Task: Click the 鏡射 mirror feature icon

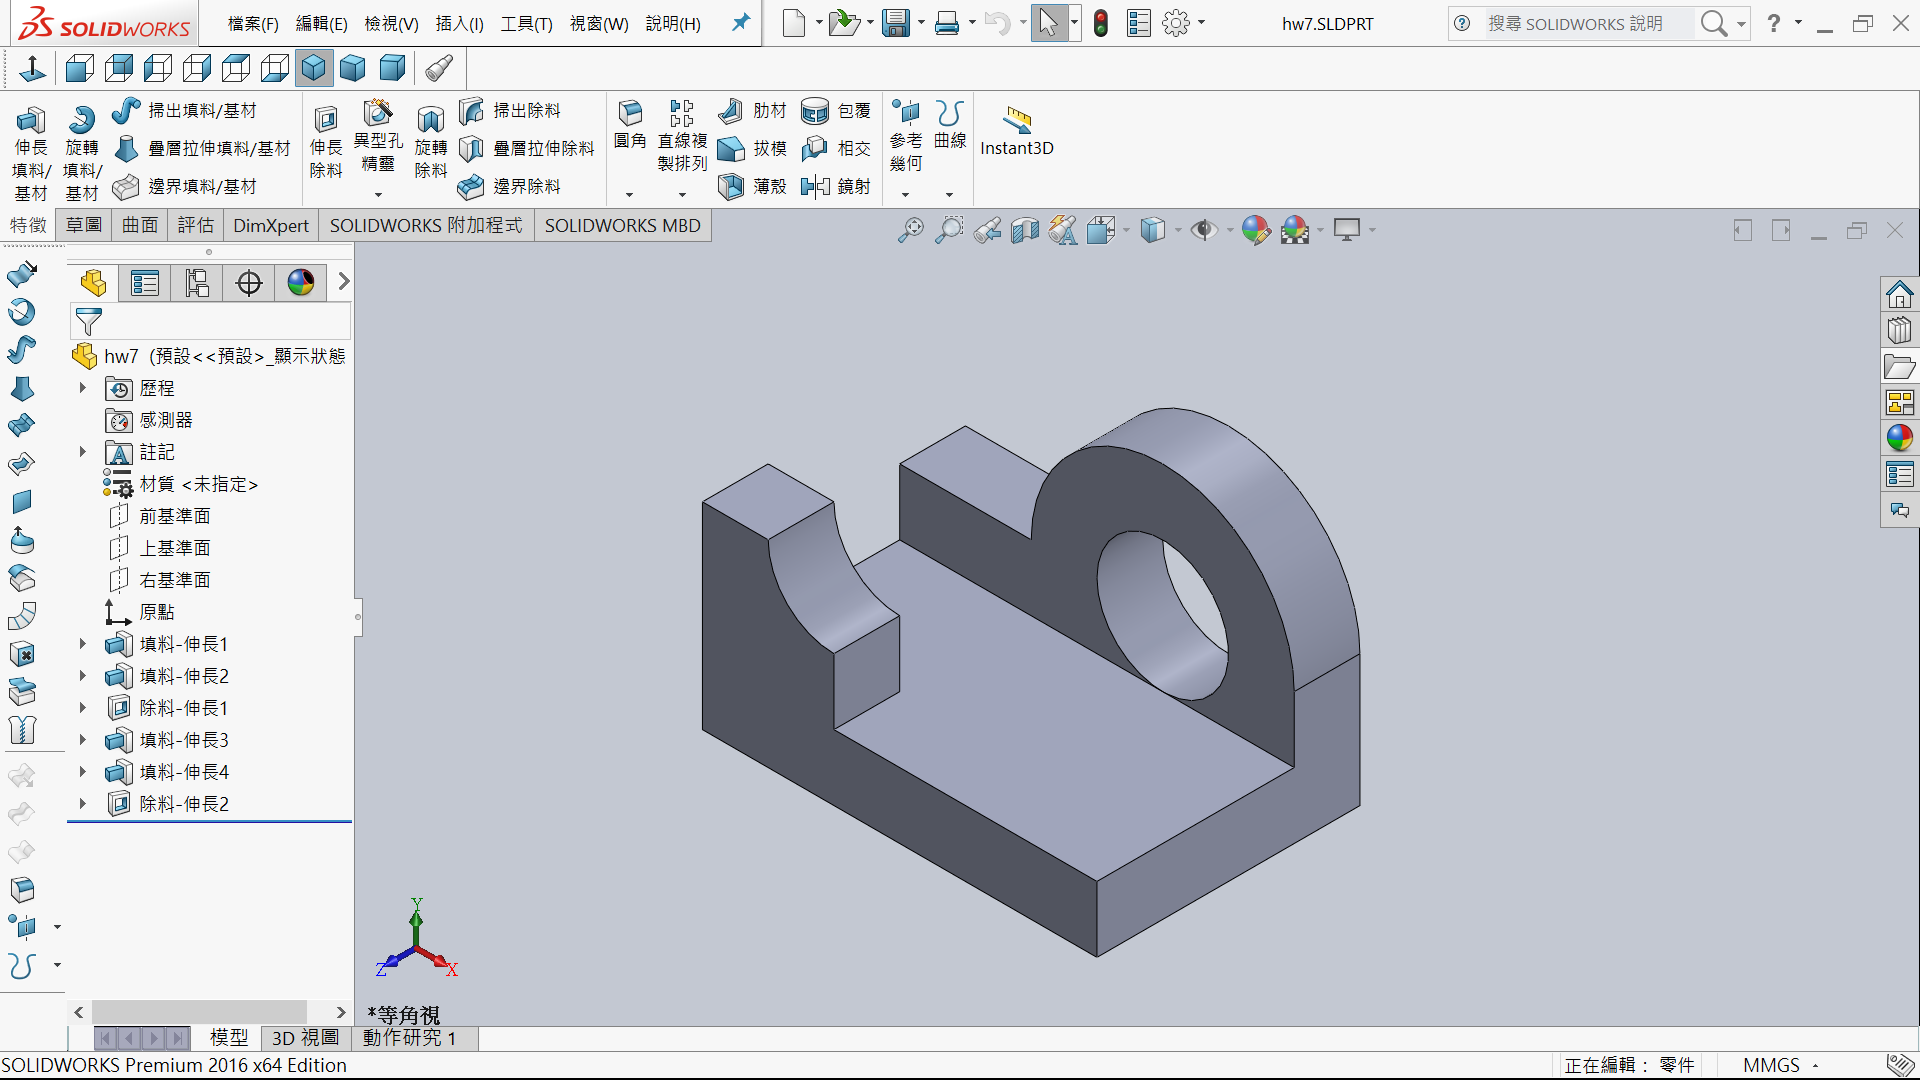Action: [816, 186]
